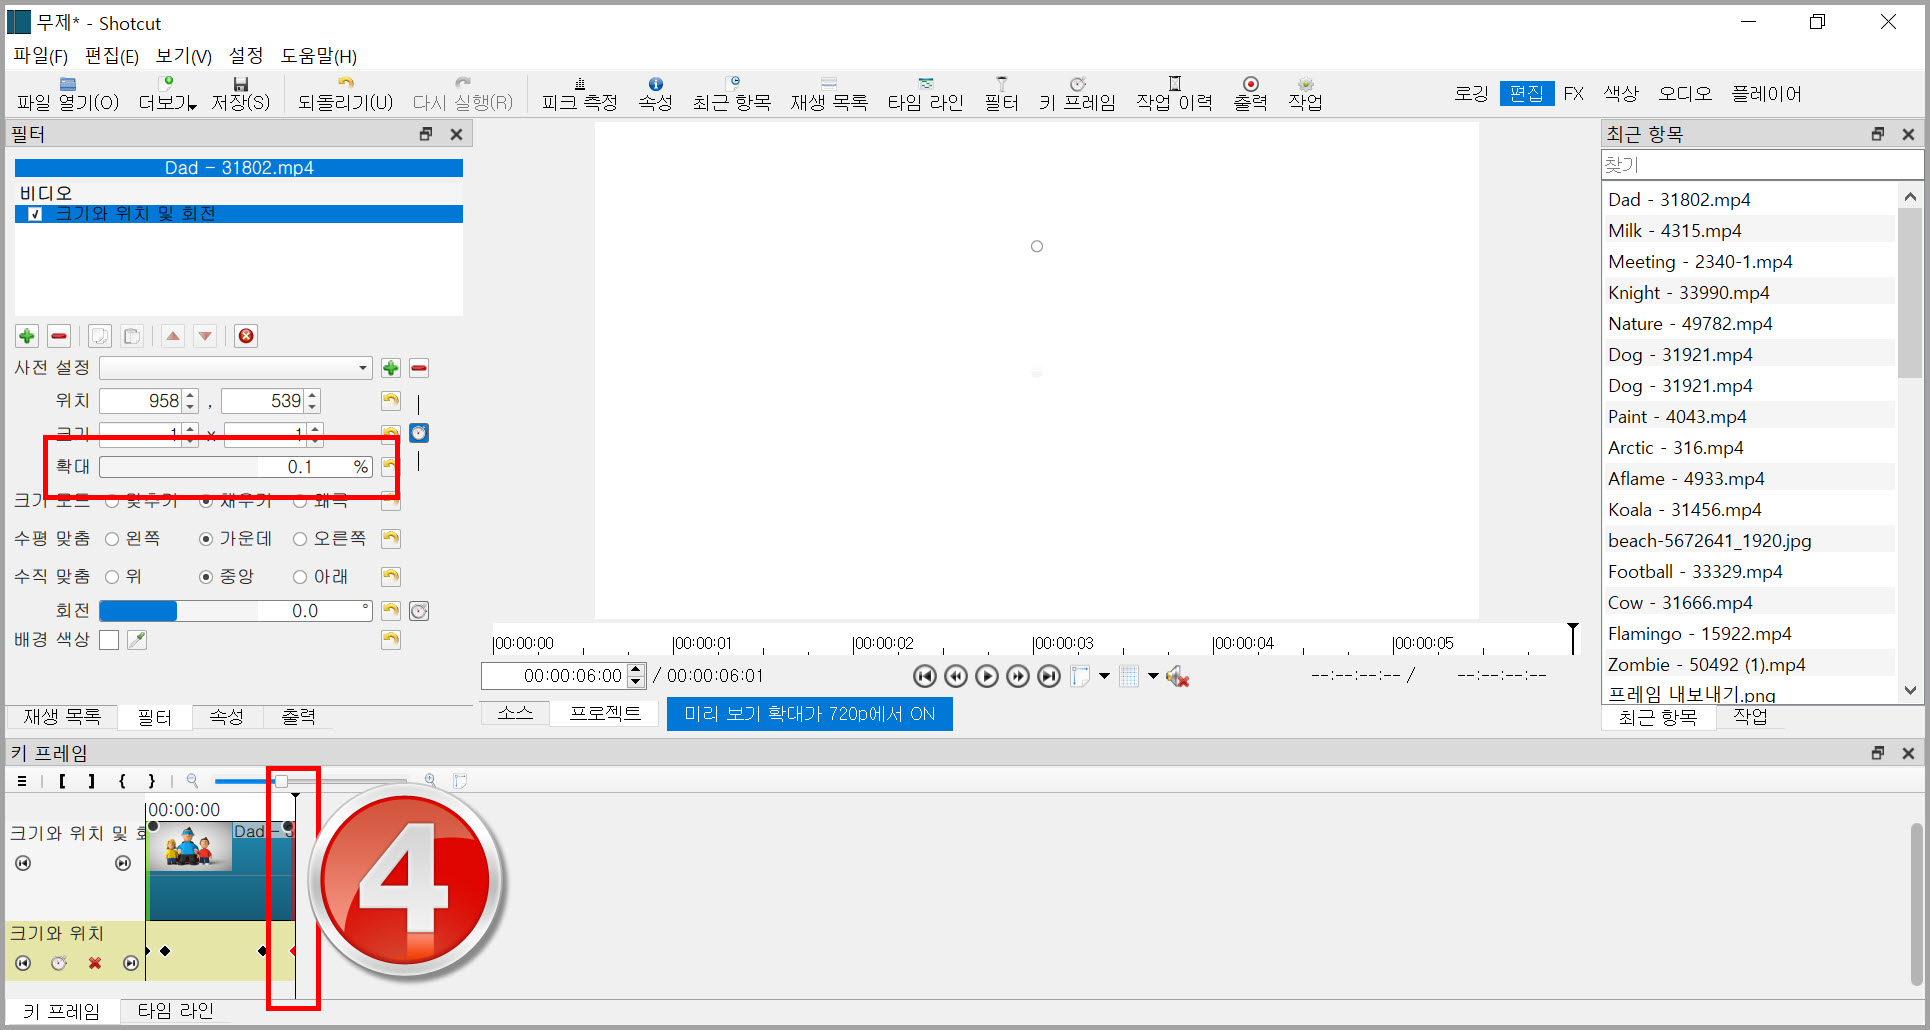
Task: Select 아래 for 수직 맞춤
Action: [x=300, y=577]
